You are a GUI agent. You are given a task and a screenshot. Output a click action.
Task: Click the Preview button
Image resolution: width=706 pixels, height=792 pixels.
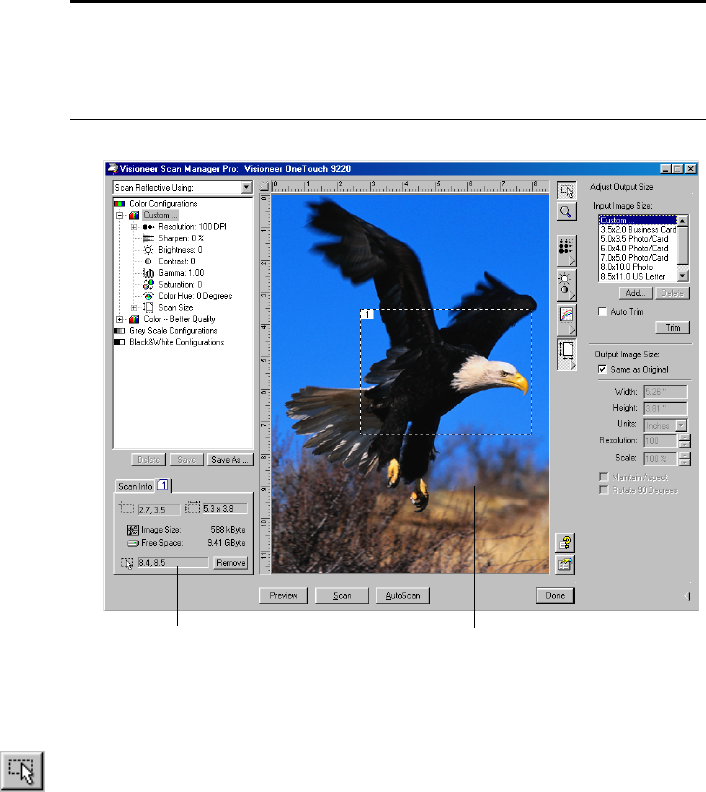pos(282,596)
